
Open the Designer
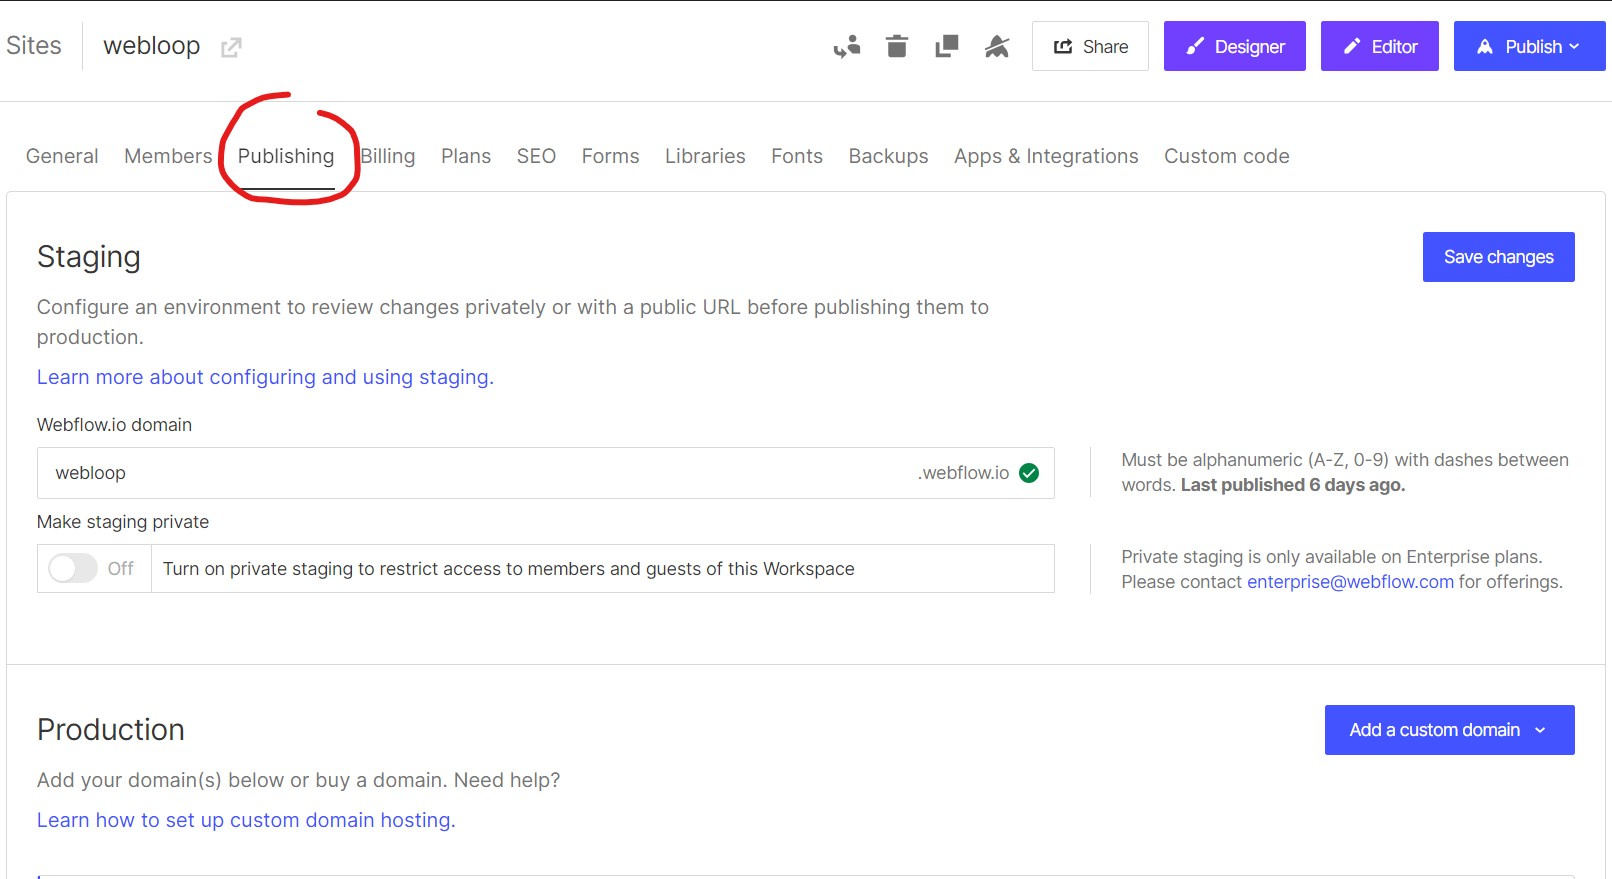[1234, 46]
